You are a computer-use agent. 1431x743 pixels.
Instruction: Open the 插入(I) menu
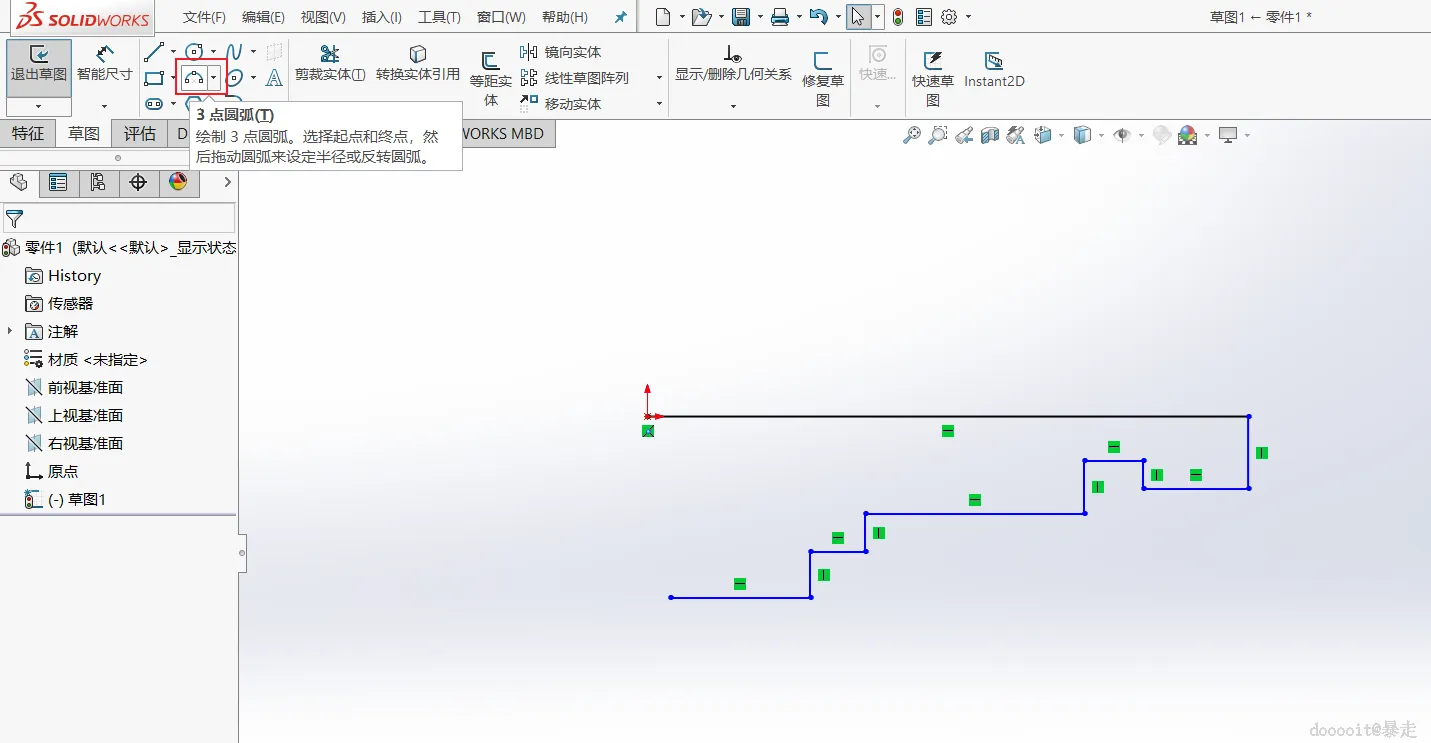pyautogui.click(x=382, y=17)
